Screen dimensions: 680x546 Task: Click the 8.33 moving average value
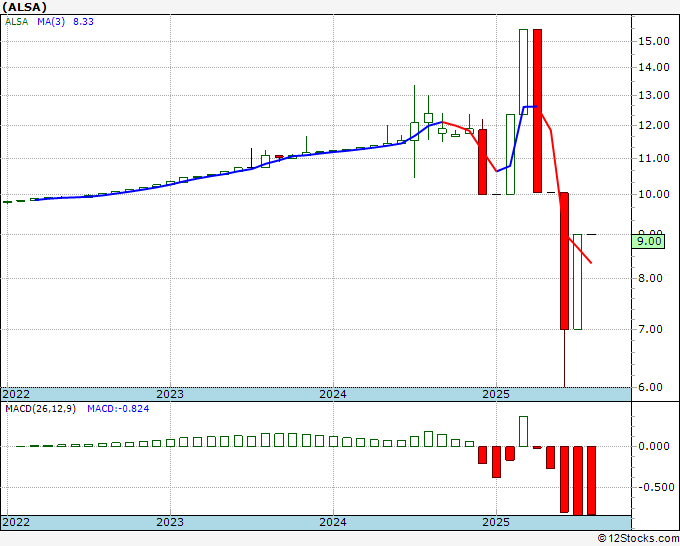[x=83, y=22]
